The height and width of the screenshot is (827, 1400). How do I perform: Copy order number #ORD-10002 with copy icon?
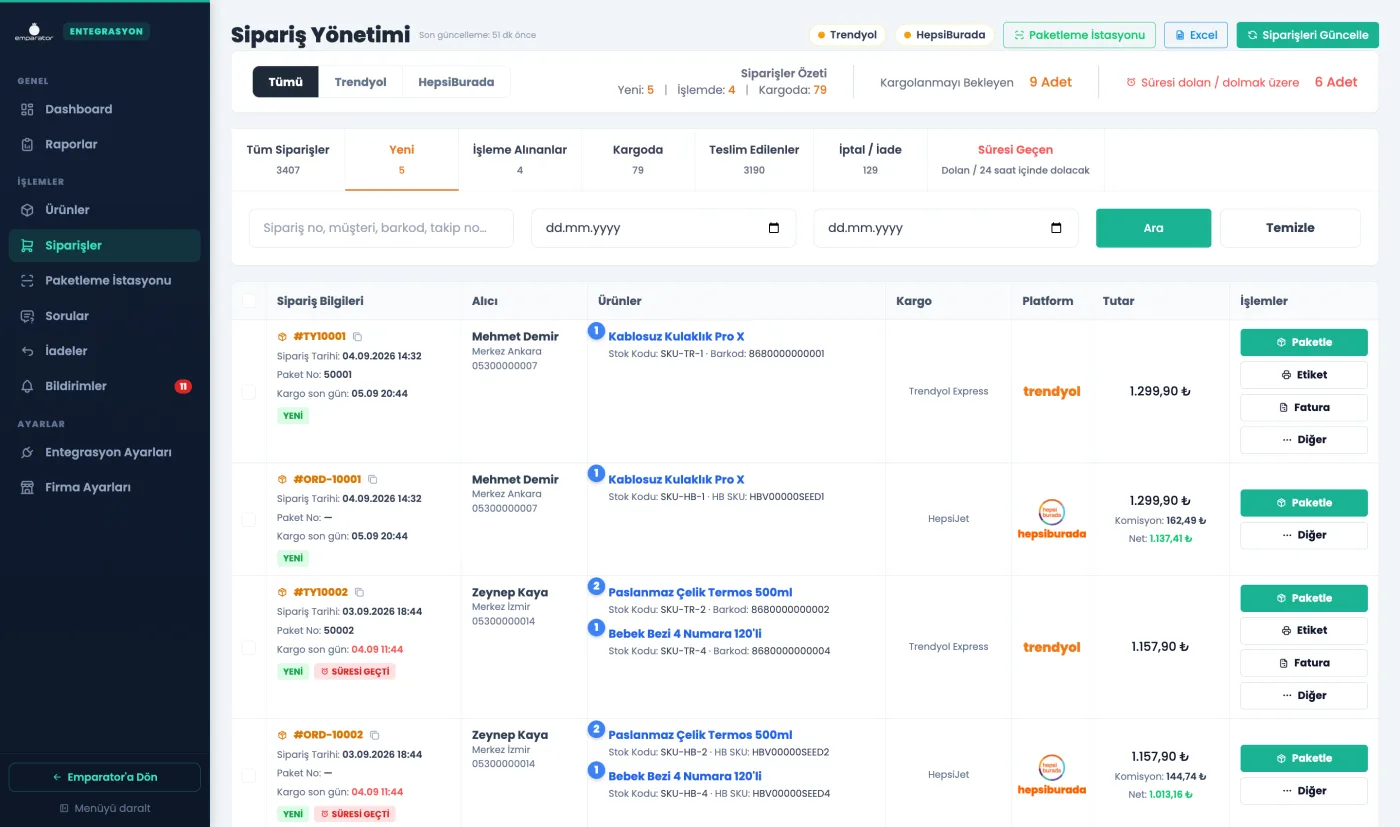pos(375,735)
